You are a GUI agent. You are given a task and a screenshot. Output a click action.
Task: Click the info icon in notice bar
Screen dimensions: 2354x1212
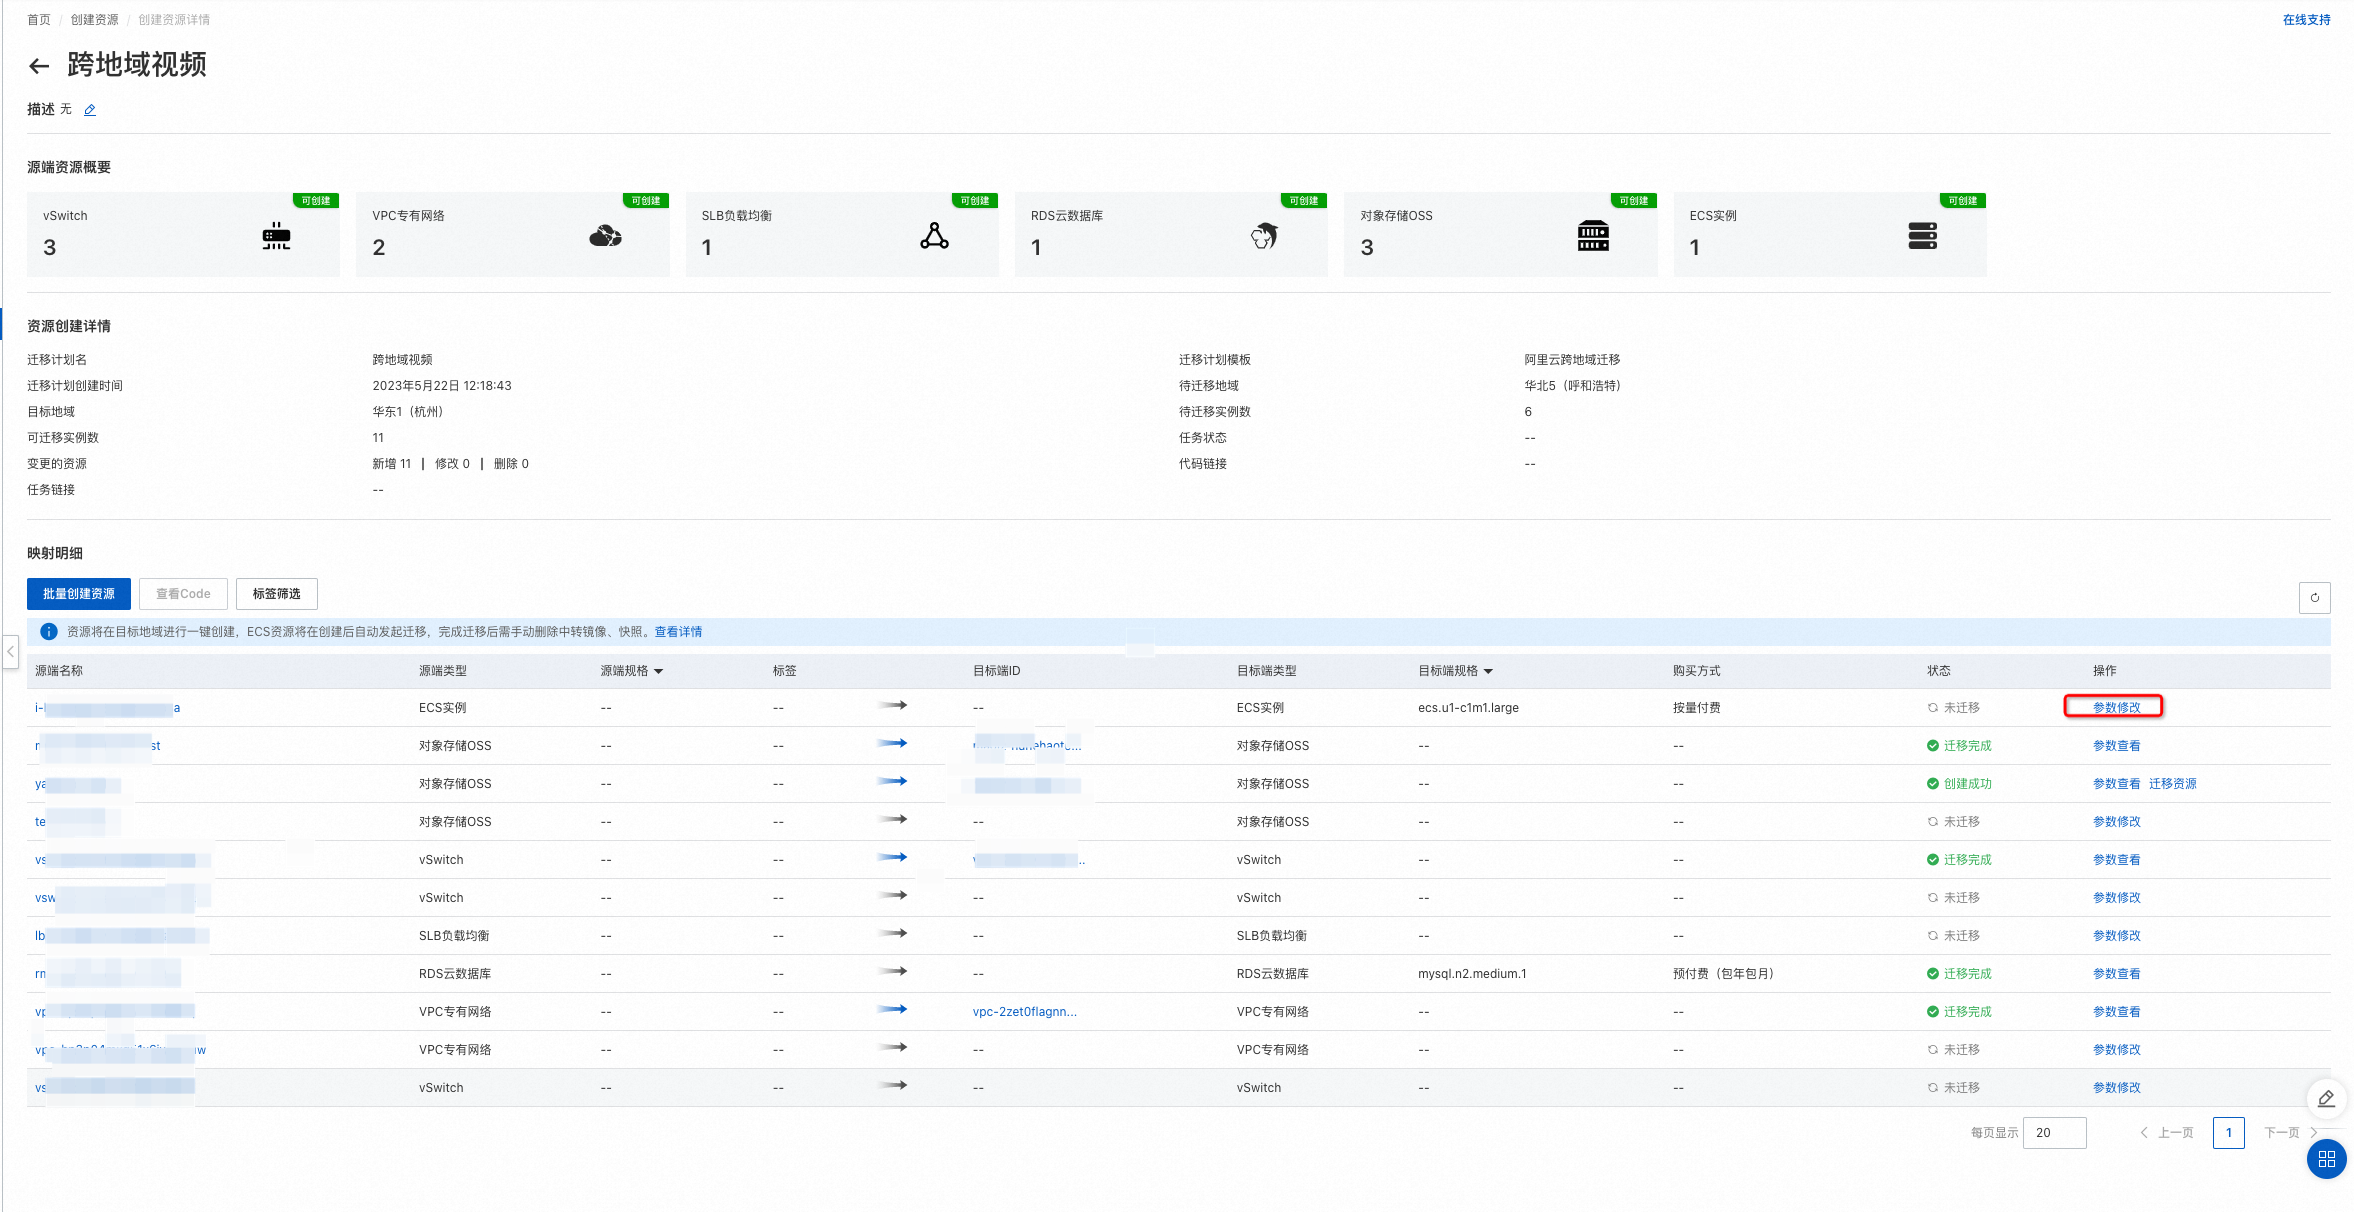click(48, 632)
